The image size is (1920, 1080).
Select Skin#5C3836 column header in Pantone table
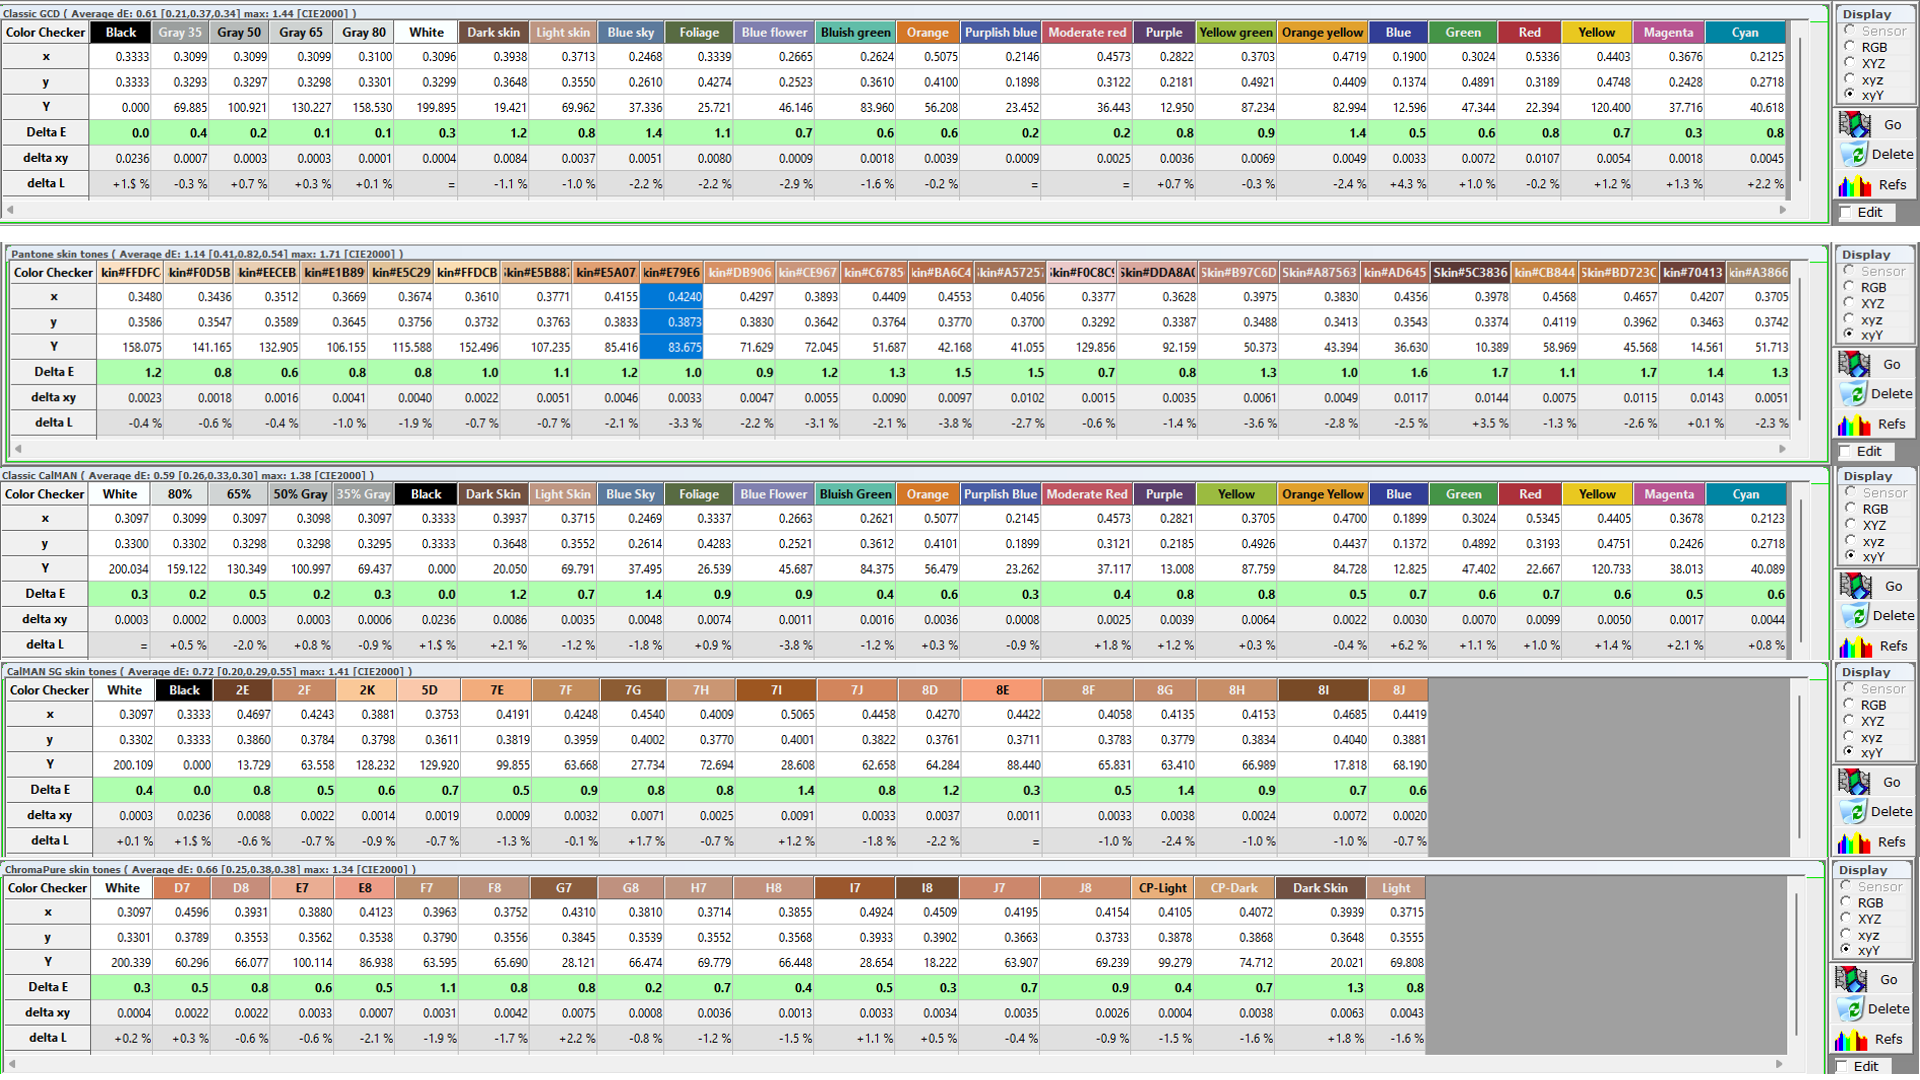(1469, 272)
